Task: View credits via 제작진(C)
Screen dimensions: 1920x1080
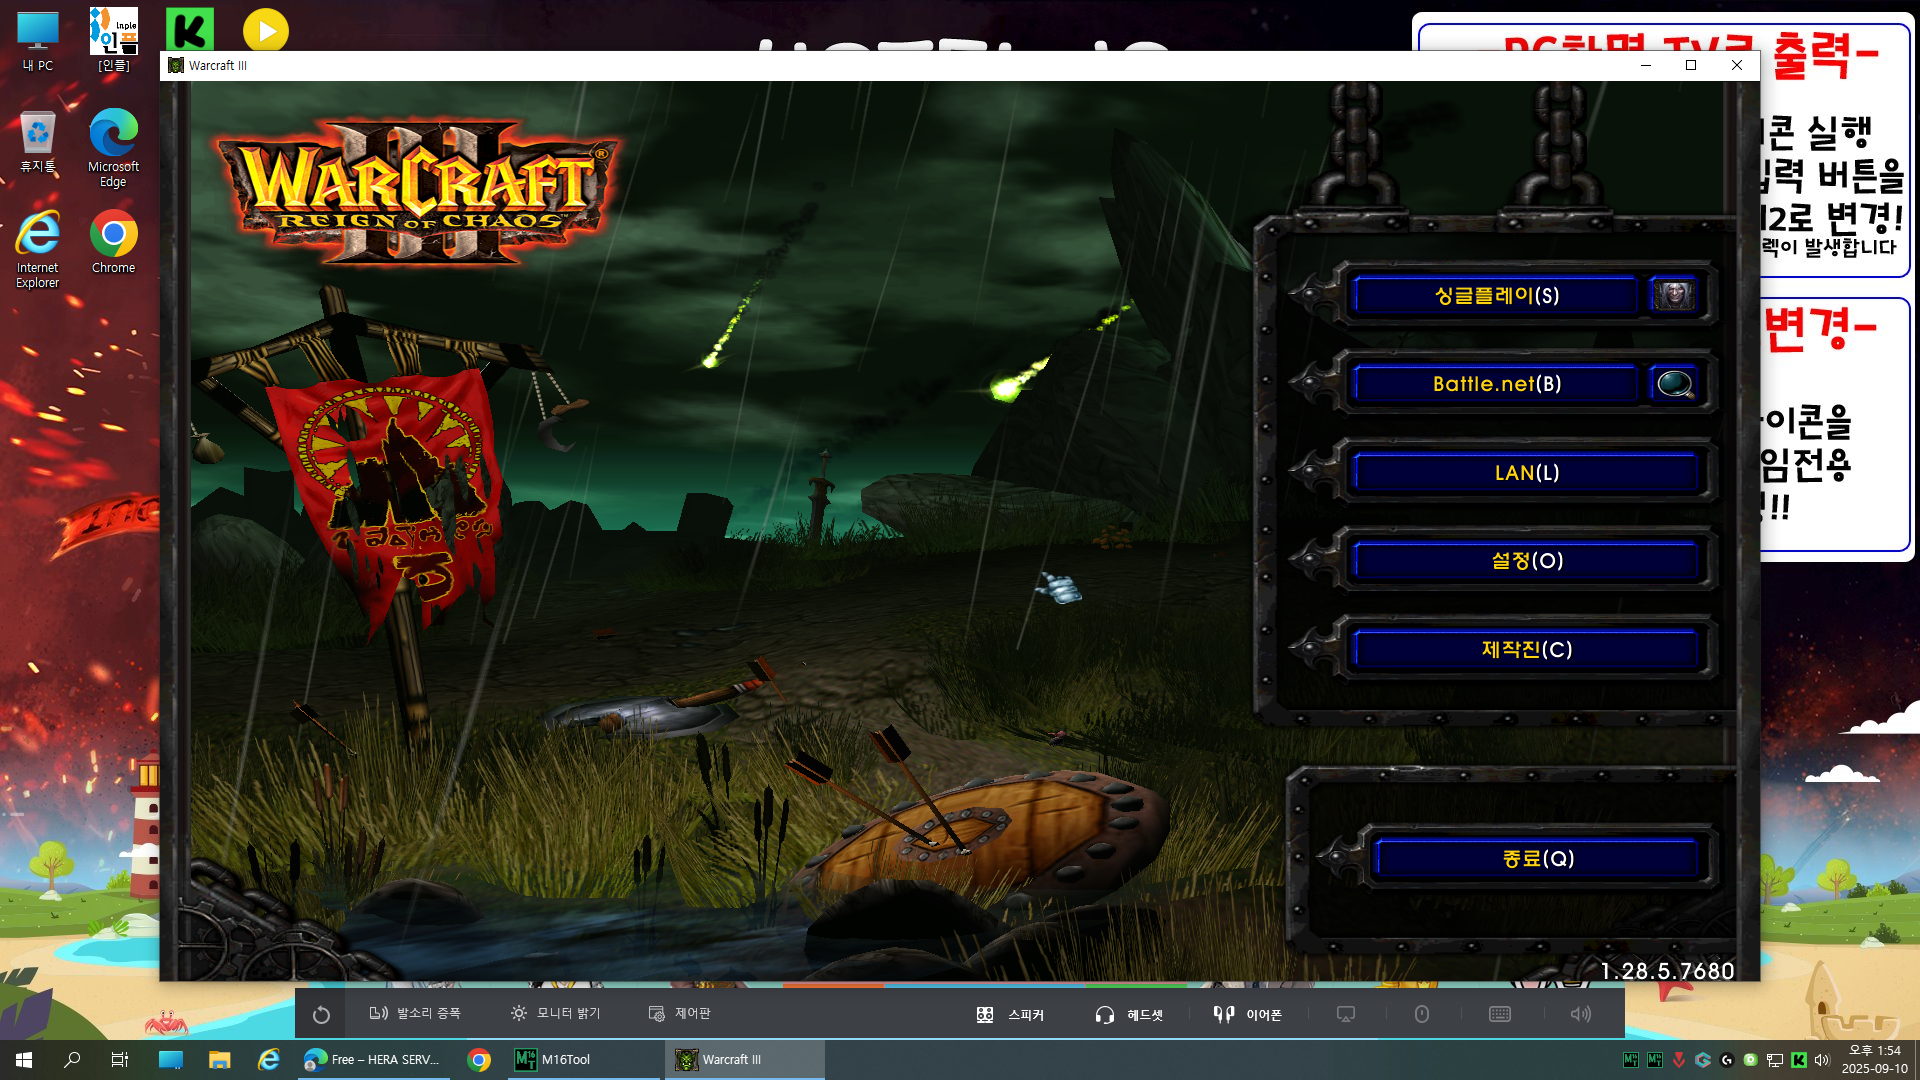Action: click(x=1526, y=650)
